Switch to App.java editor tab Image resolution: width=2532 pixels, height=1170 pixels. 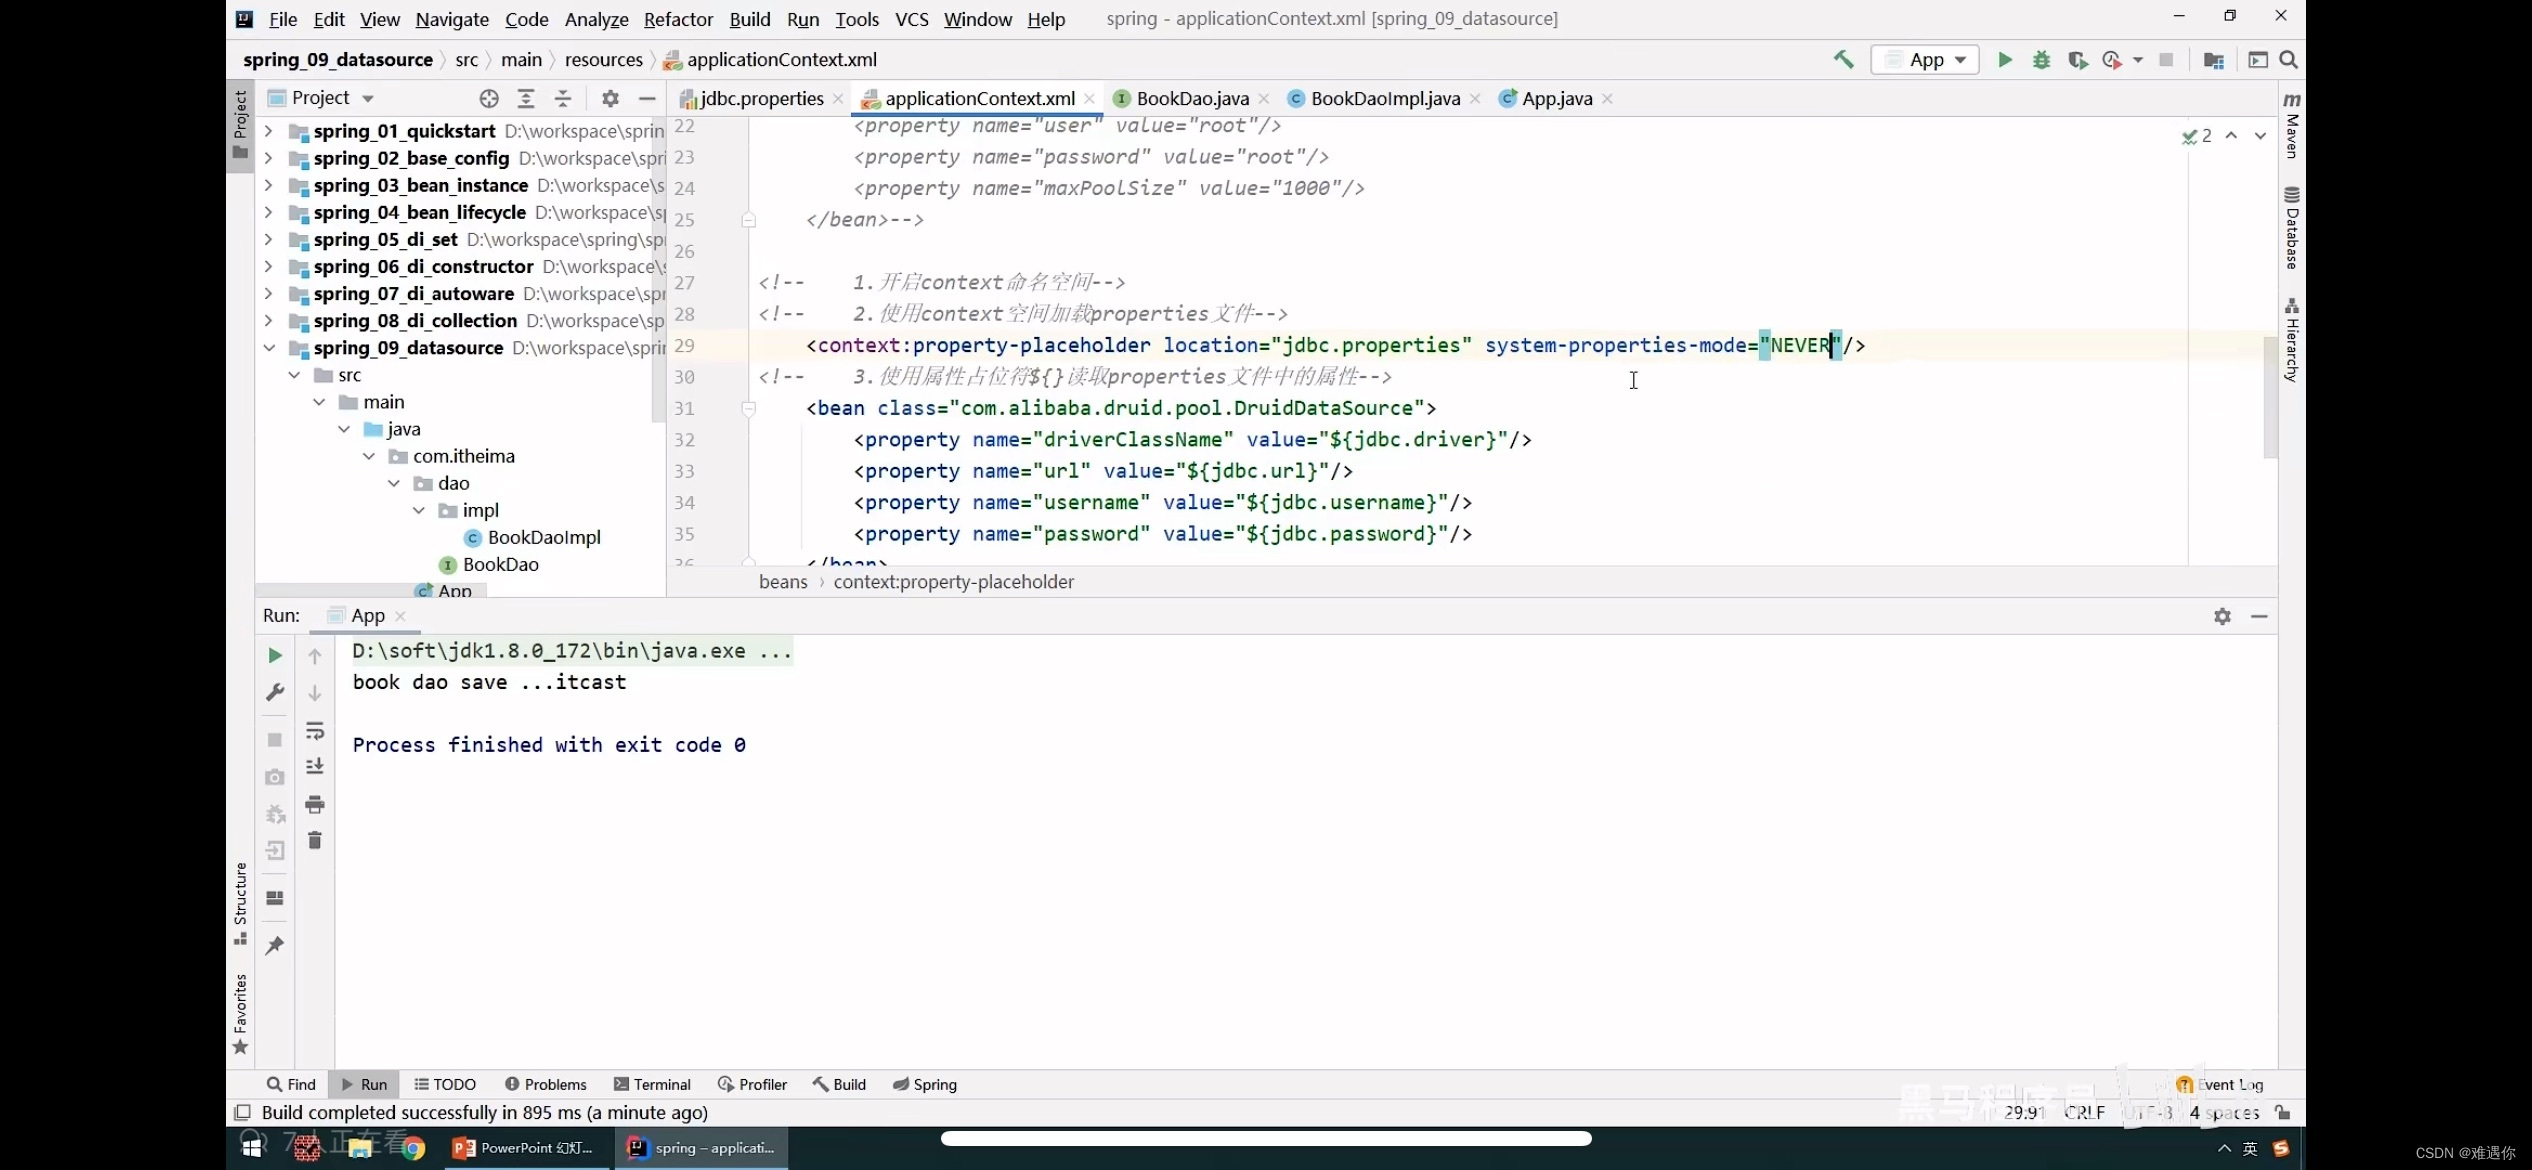[x=1556, y=98]
